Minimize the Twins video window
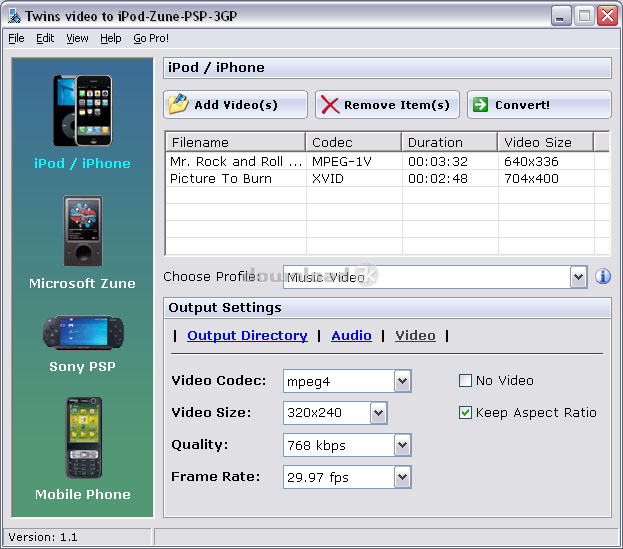 point(561,16)
